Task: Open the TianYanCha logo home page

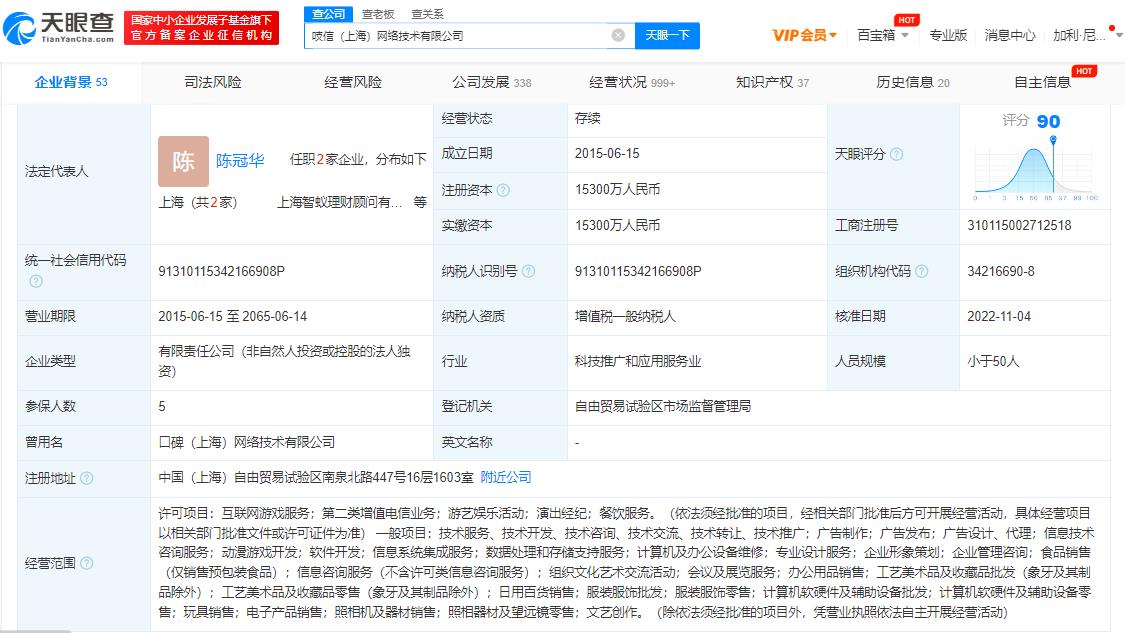Action: (x=59, y=27)
